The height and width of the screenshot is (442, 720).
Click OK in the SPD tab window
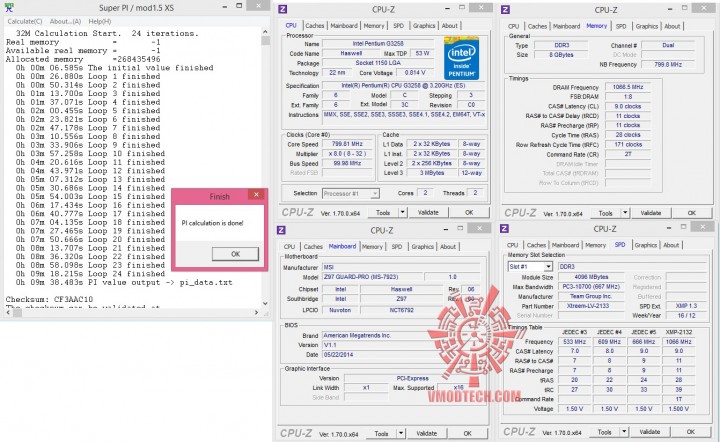(690, 432)
